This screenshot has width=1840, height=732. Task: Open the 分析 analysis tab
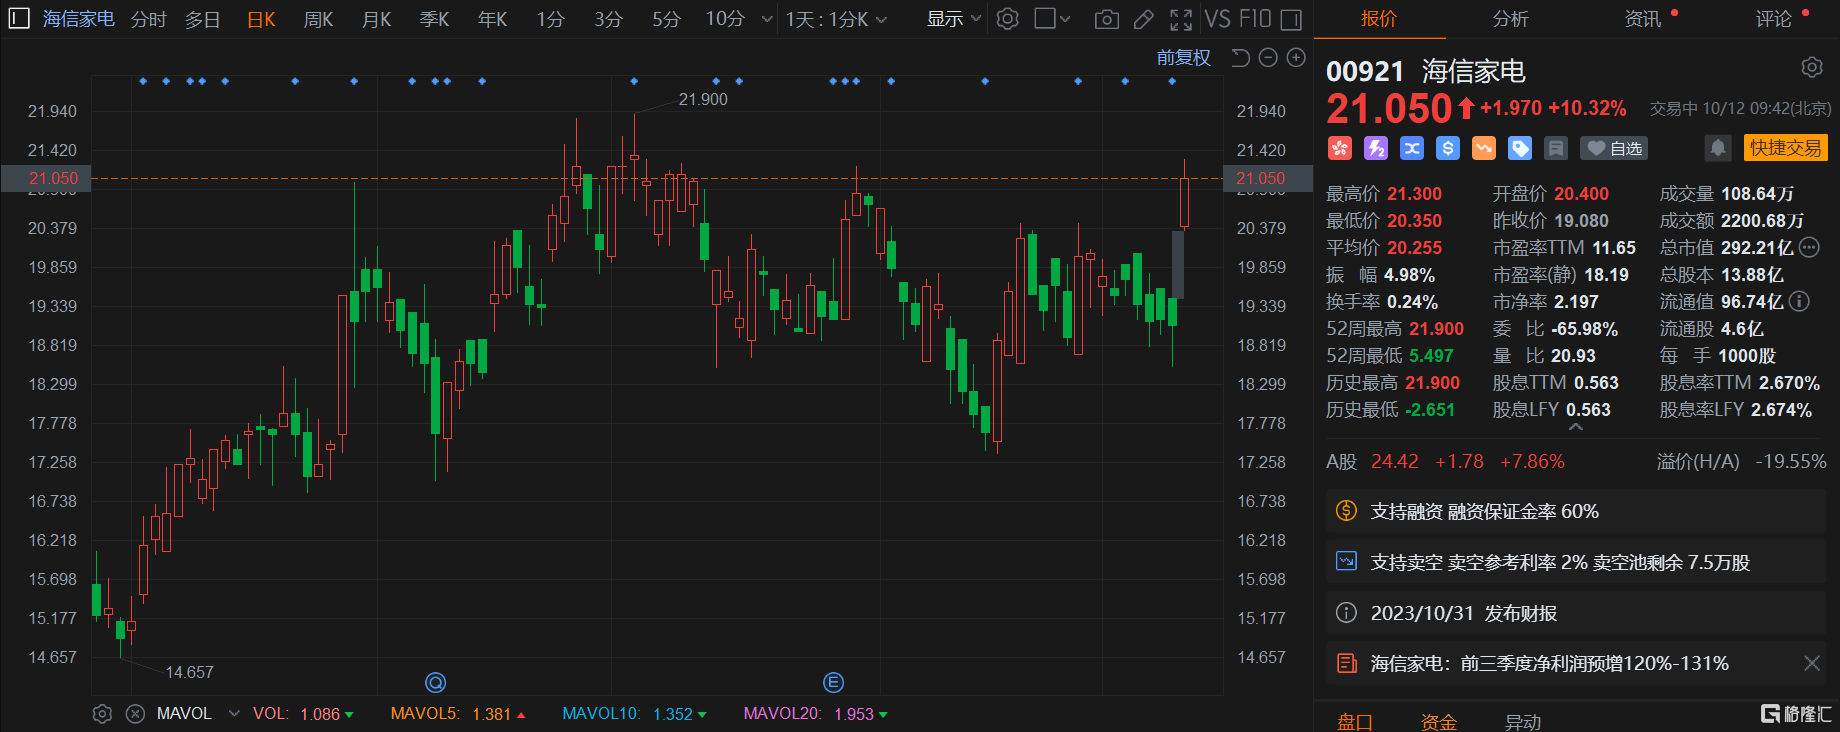click(x=1510, y=19)
